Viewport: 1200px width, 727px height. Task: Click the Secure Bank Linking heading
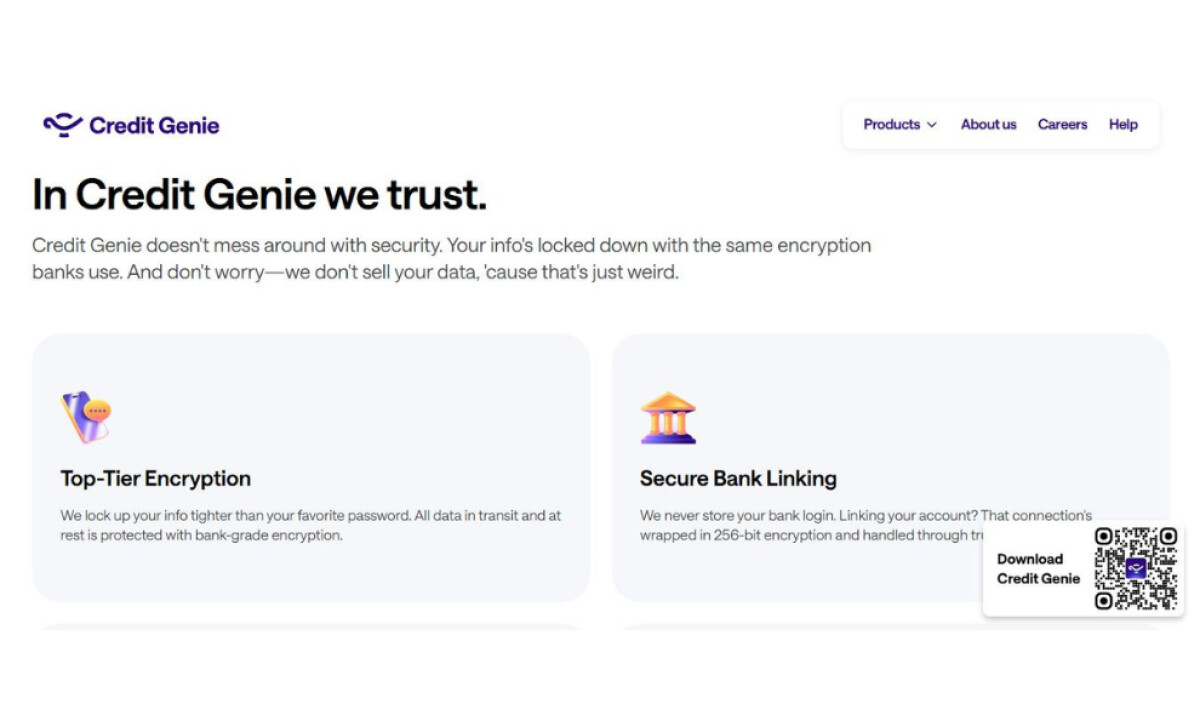click(738, 478)
